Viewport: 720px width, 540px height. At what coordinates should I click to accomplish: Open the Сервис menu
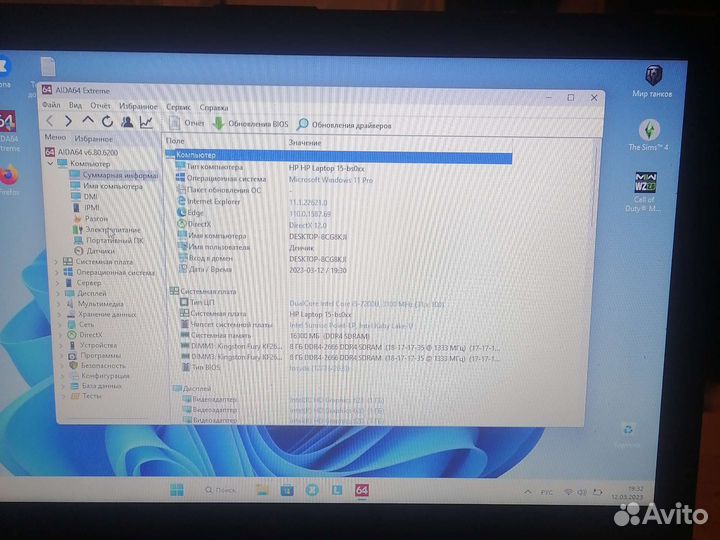178,107
